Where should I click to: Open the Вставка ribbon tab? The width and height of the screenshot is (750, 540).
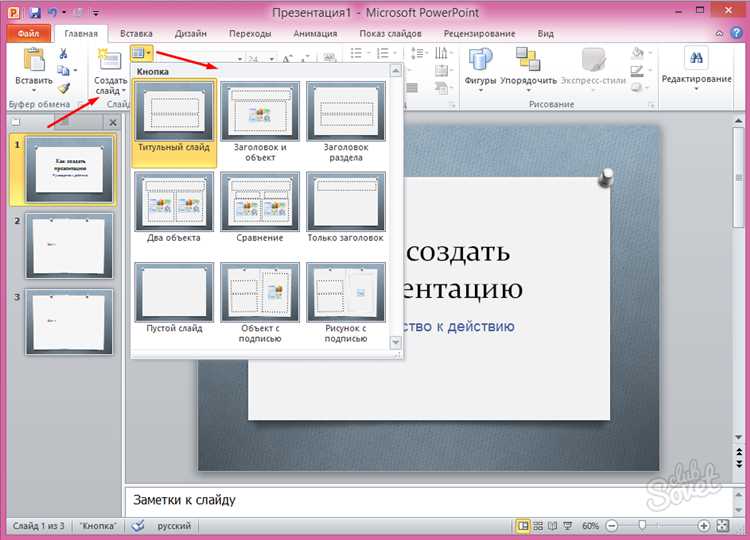[136, 33]
